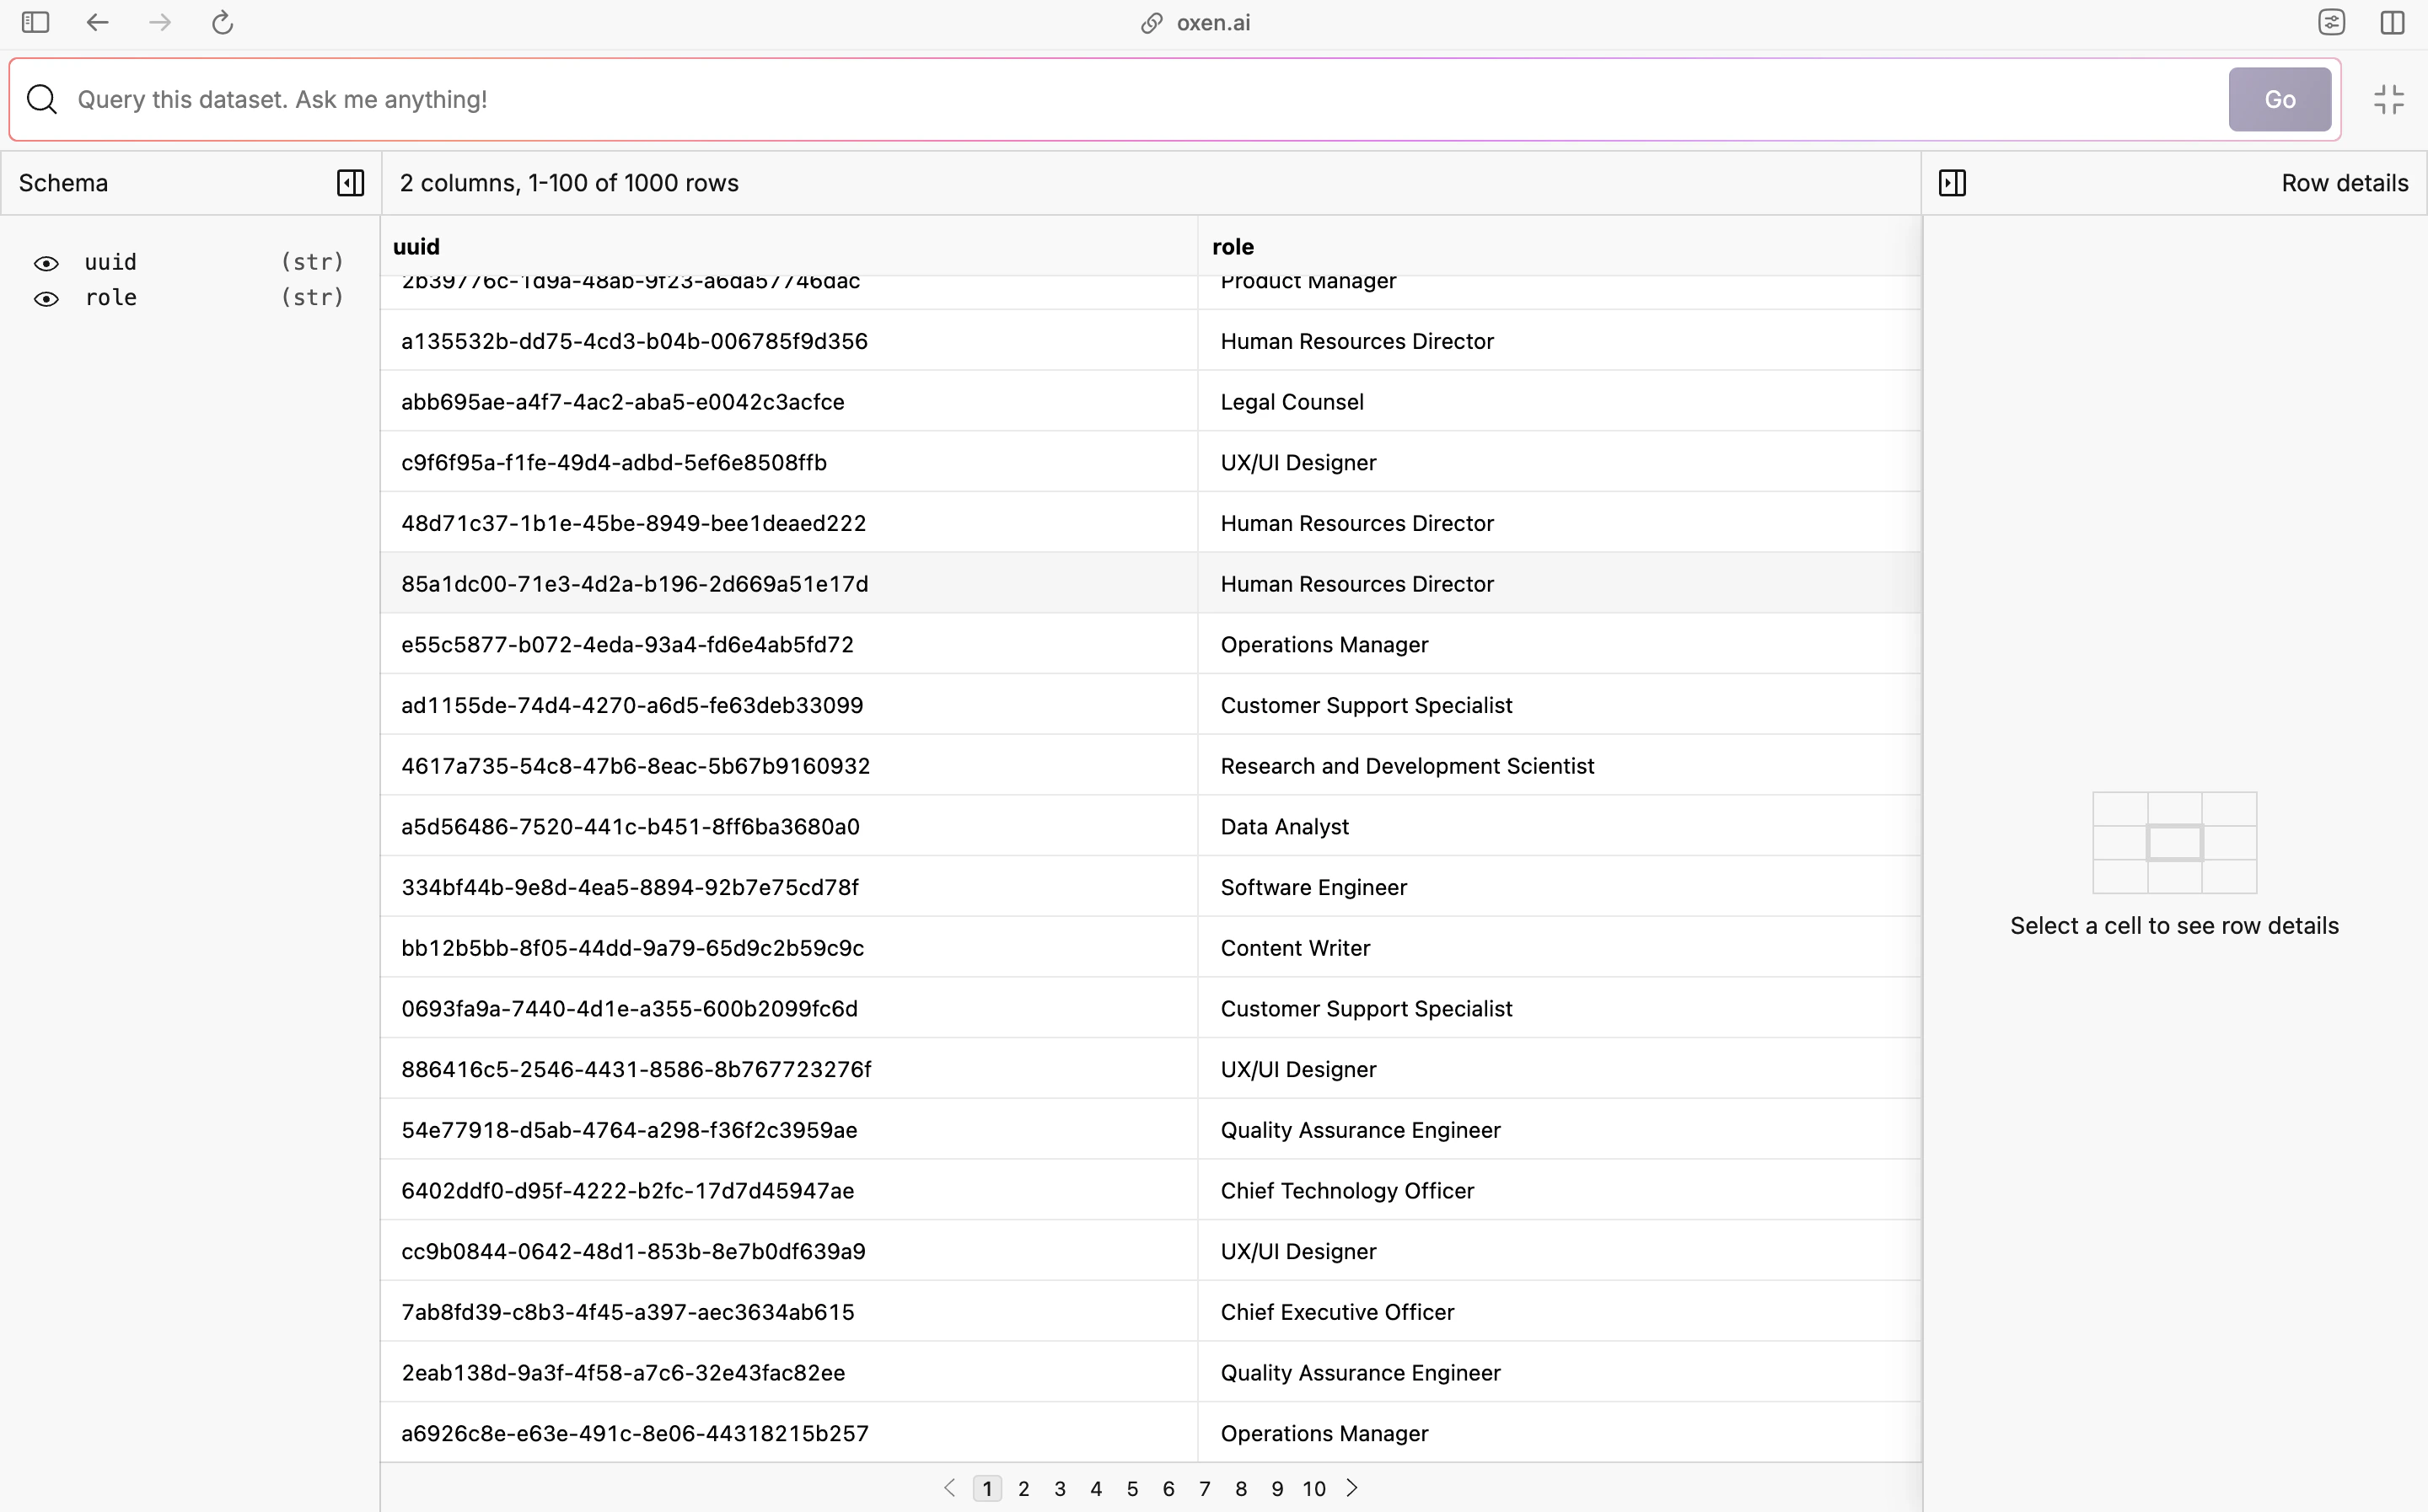Go to next page with right chevron
Screen dimensions: 2428x1512
click(1352, 1488)
